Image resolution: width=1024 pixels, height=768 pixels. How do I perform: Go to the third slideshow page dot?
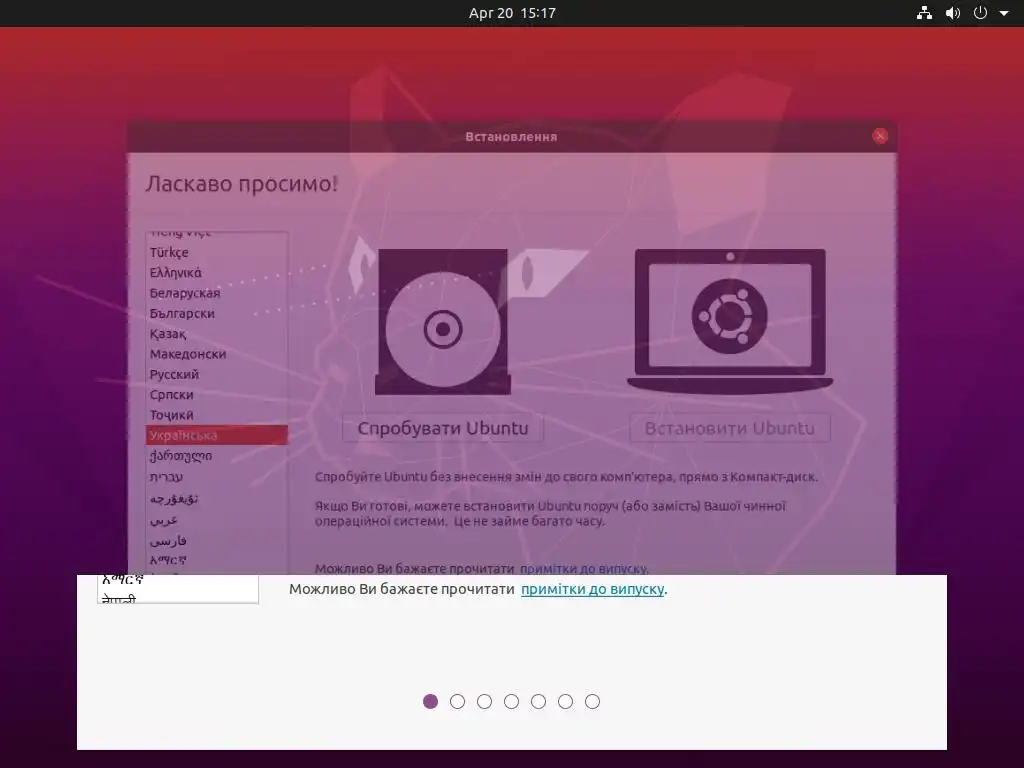pos(485,701)
